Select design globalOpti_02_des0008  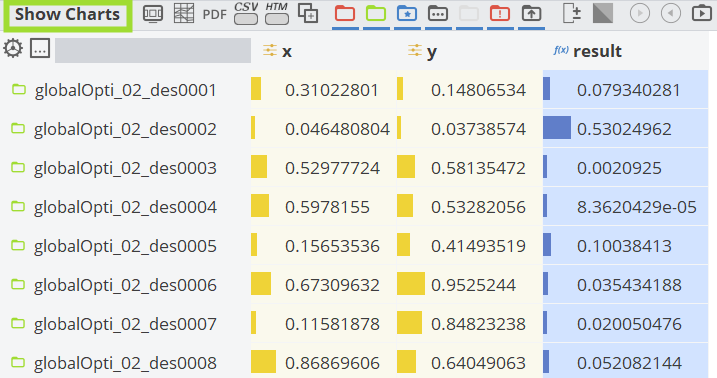pos(125,363)
